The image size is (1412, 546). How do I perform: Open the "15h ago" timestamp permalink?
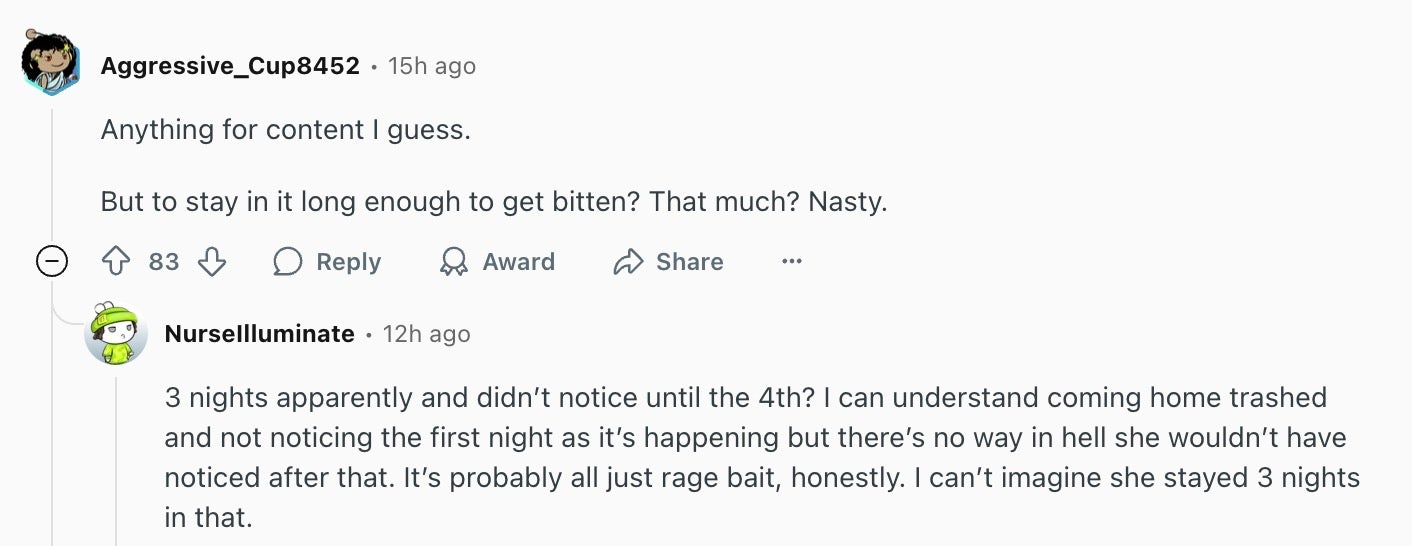tap(432, 66)
